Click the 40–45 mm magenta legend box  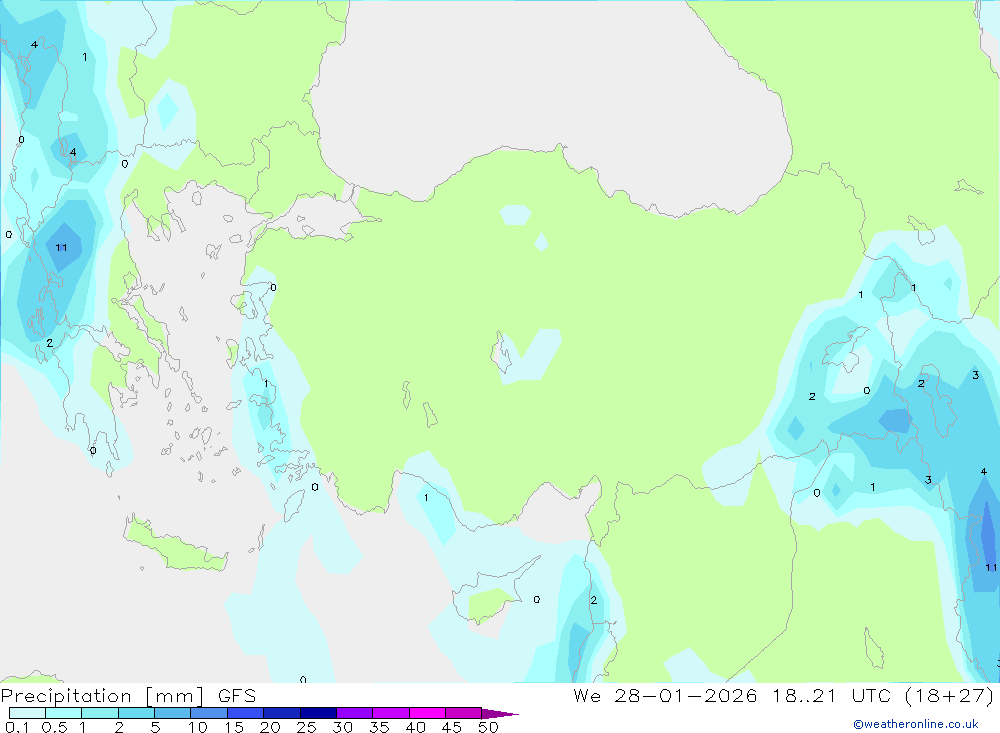tap(427, 713)
